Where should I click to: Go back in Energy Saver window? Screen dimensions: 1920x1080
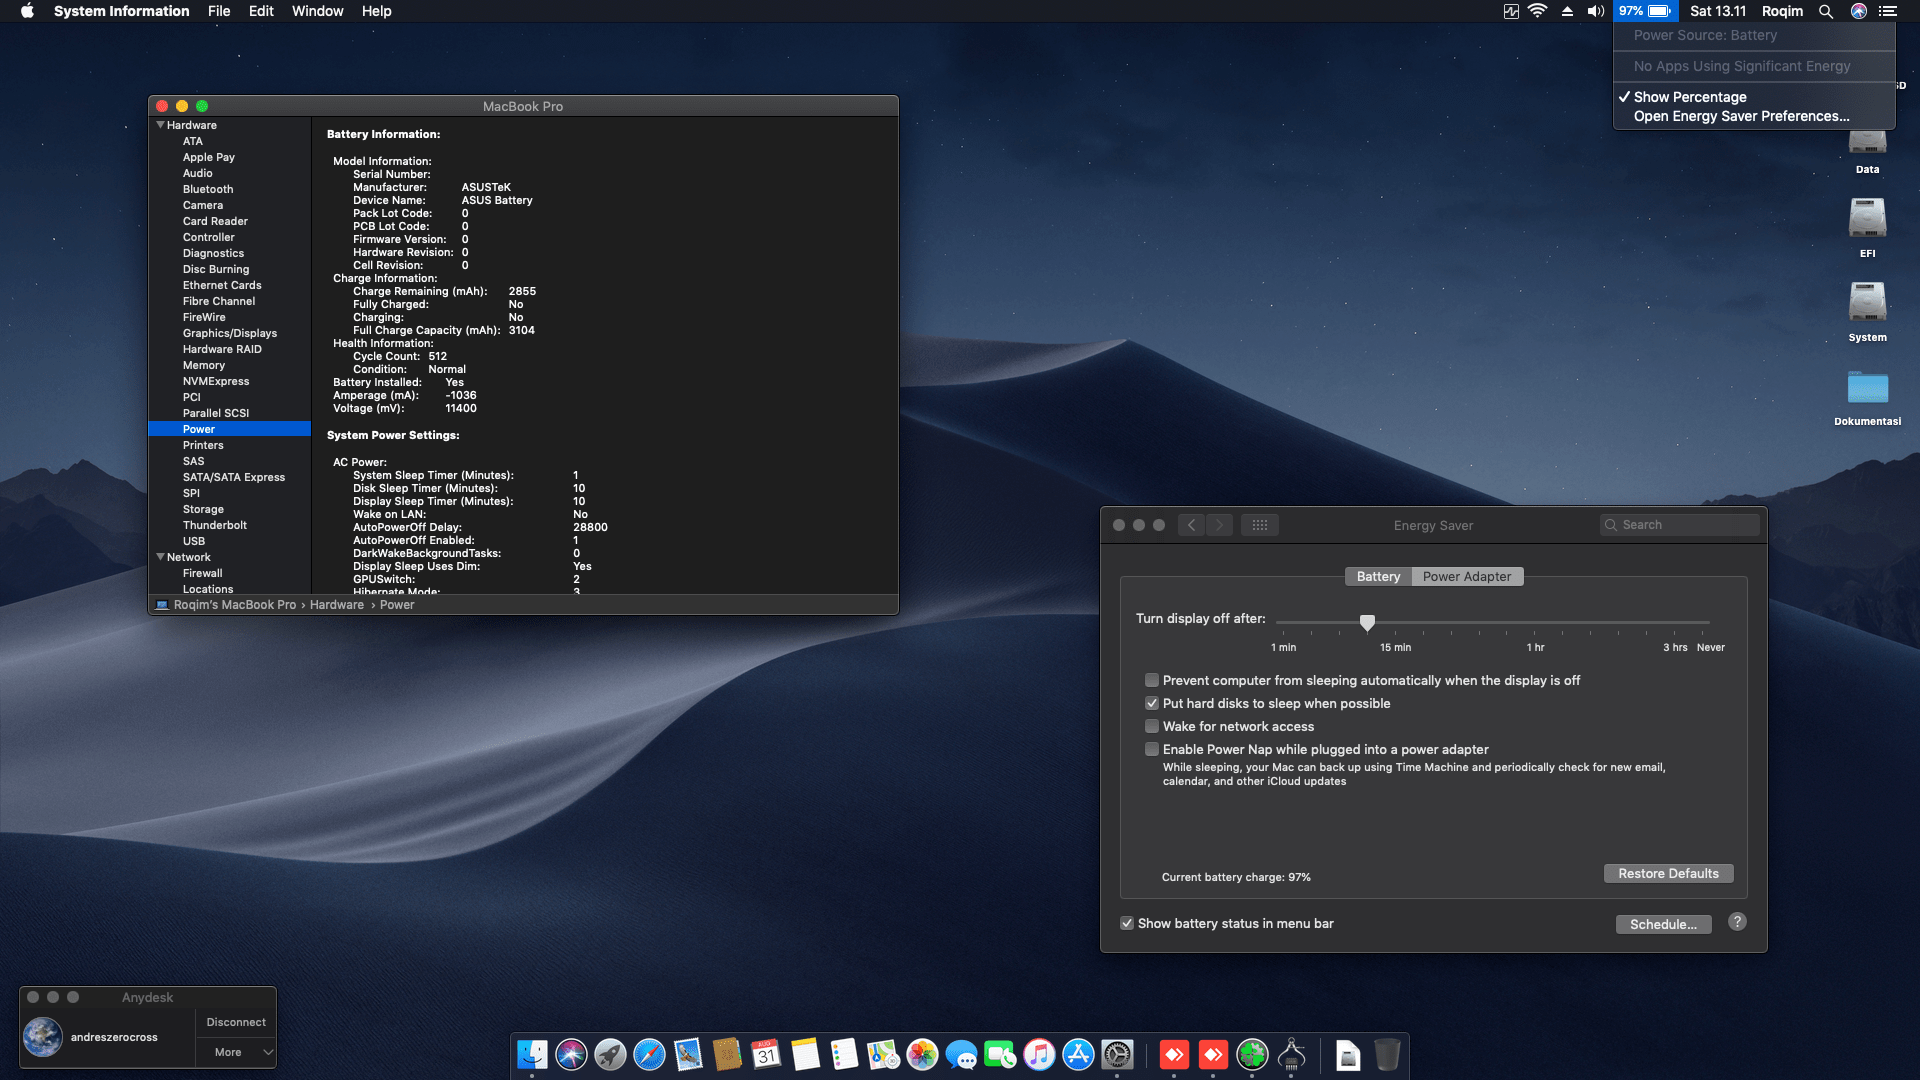pos(1191,525)
